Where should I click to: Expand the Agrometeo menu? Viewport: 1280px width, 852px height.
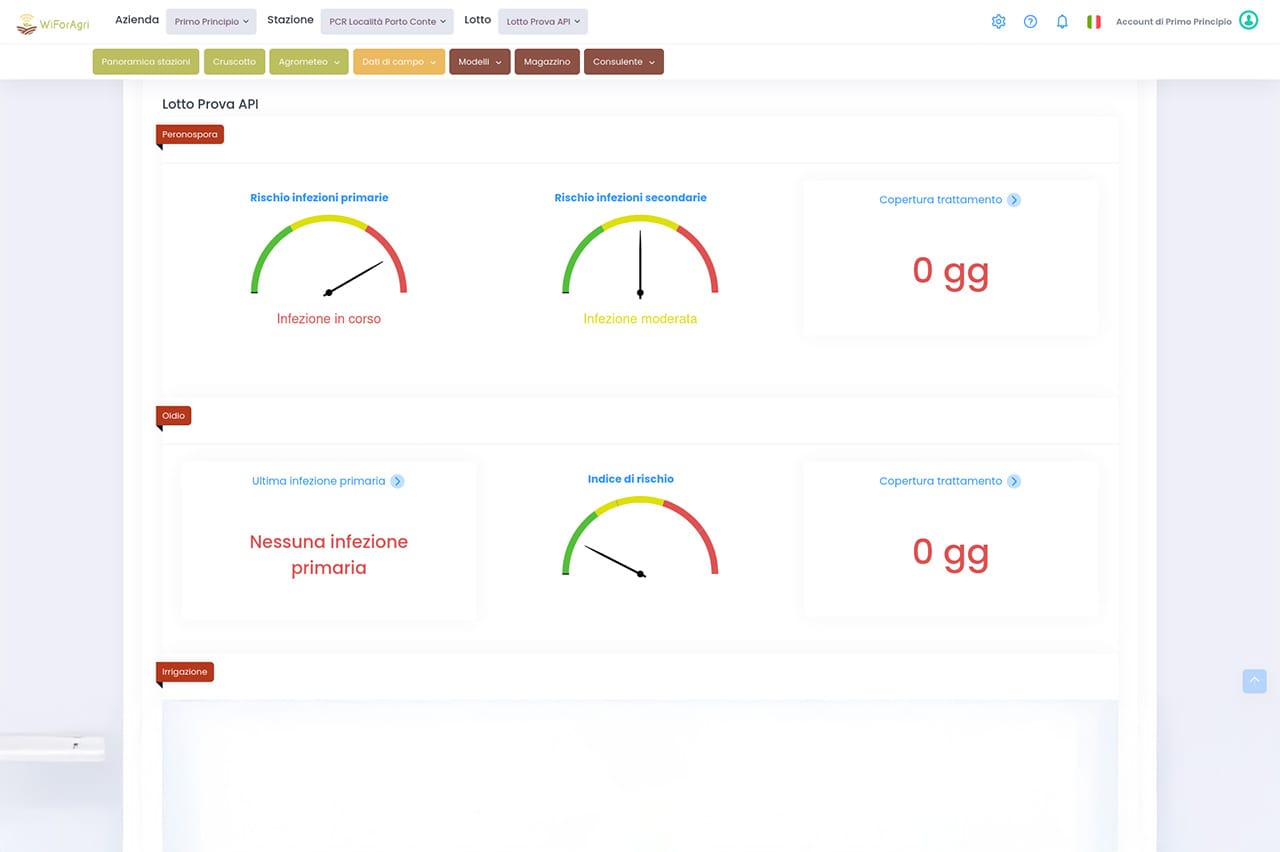308,62
